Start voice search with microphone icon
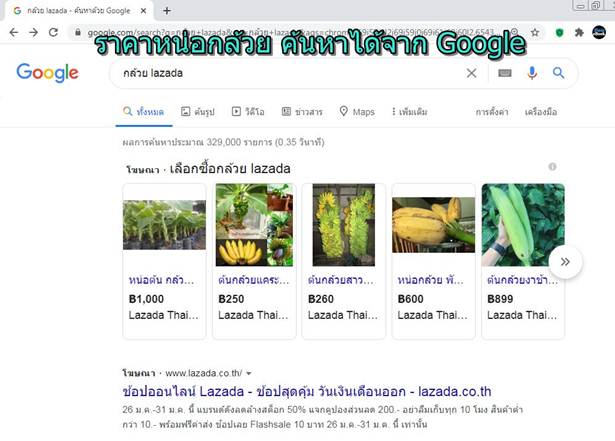The image size is (615, 441). (x=532, y=73)
